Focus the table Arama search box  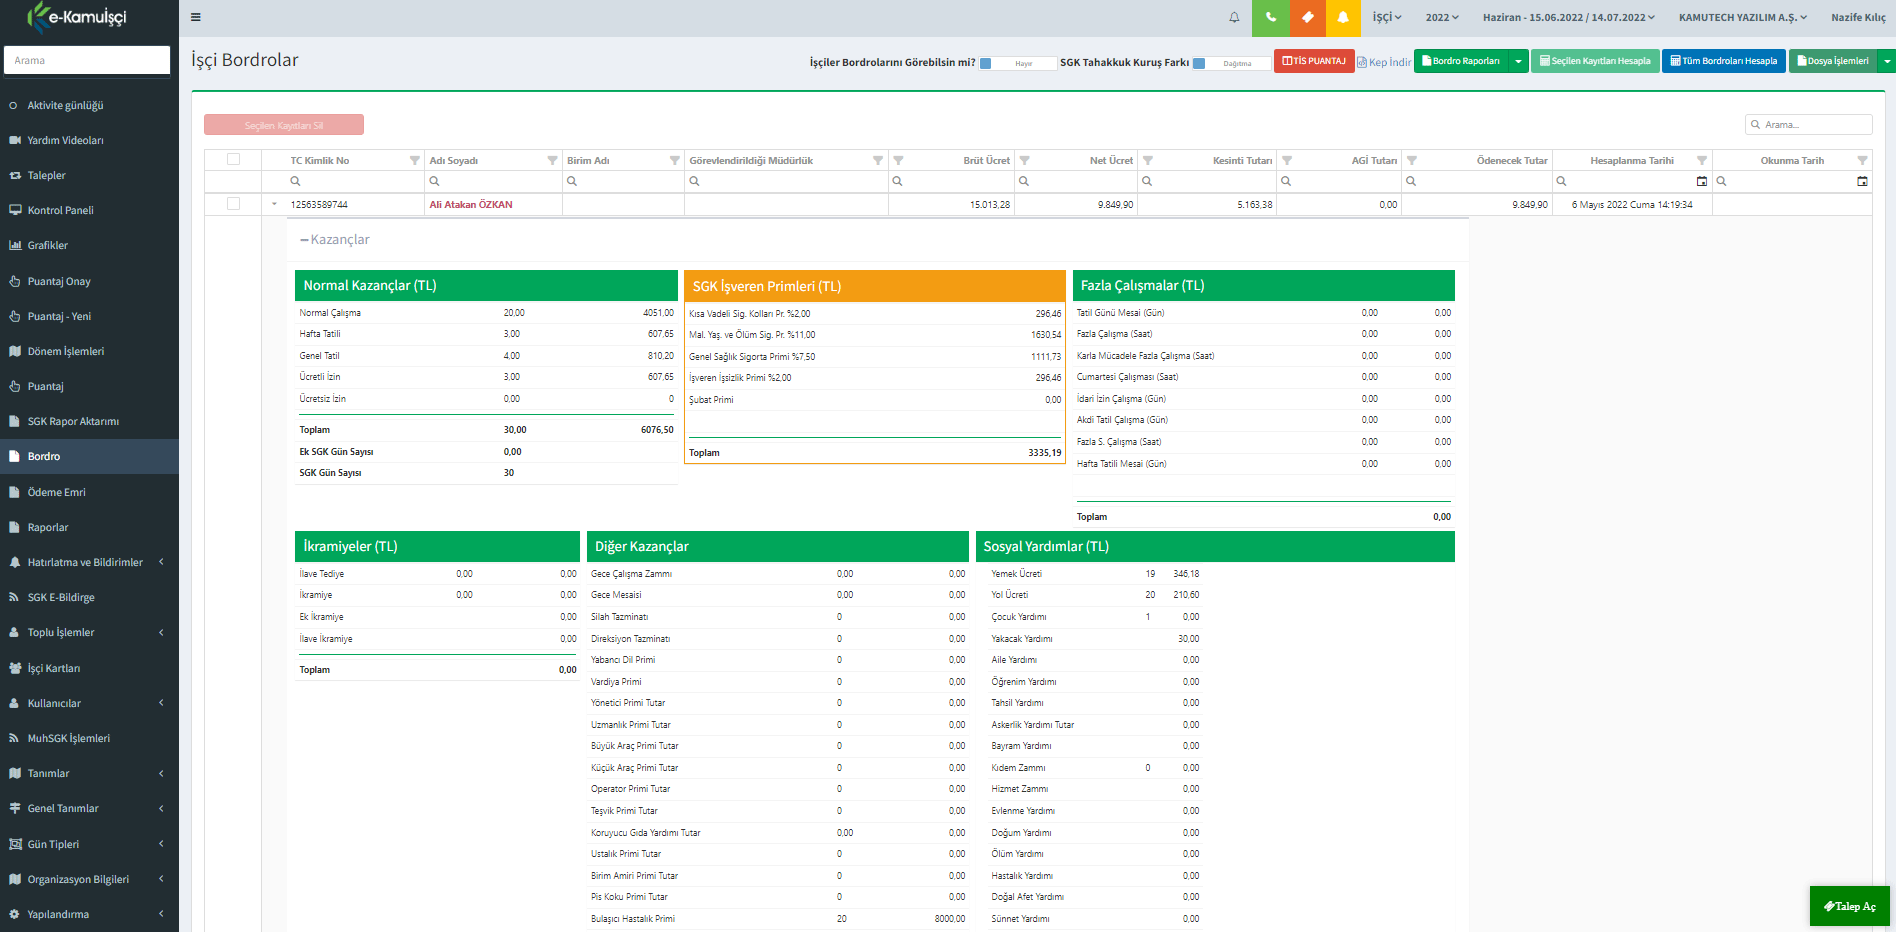[1809, 124]
